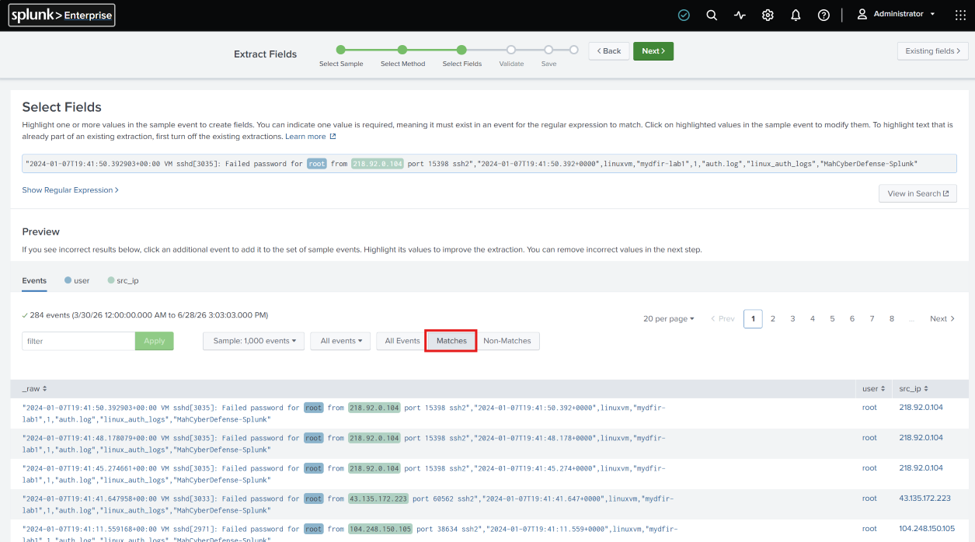Click the green Next button
This screenshot has height=542, width=975.
tap(653, 51)
